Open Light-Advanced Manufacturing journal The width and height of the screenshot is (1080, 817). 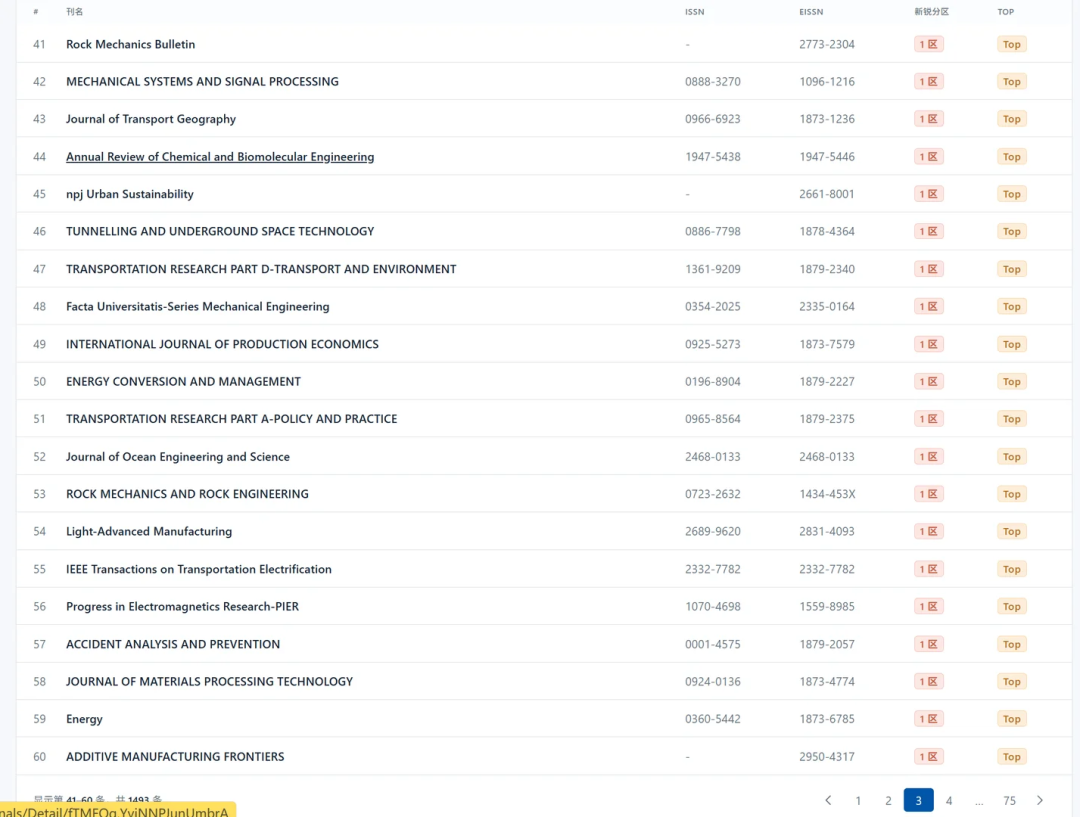[149, 532]
